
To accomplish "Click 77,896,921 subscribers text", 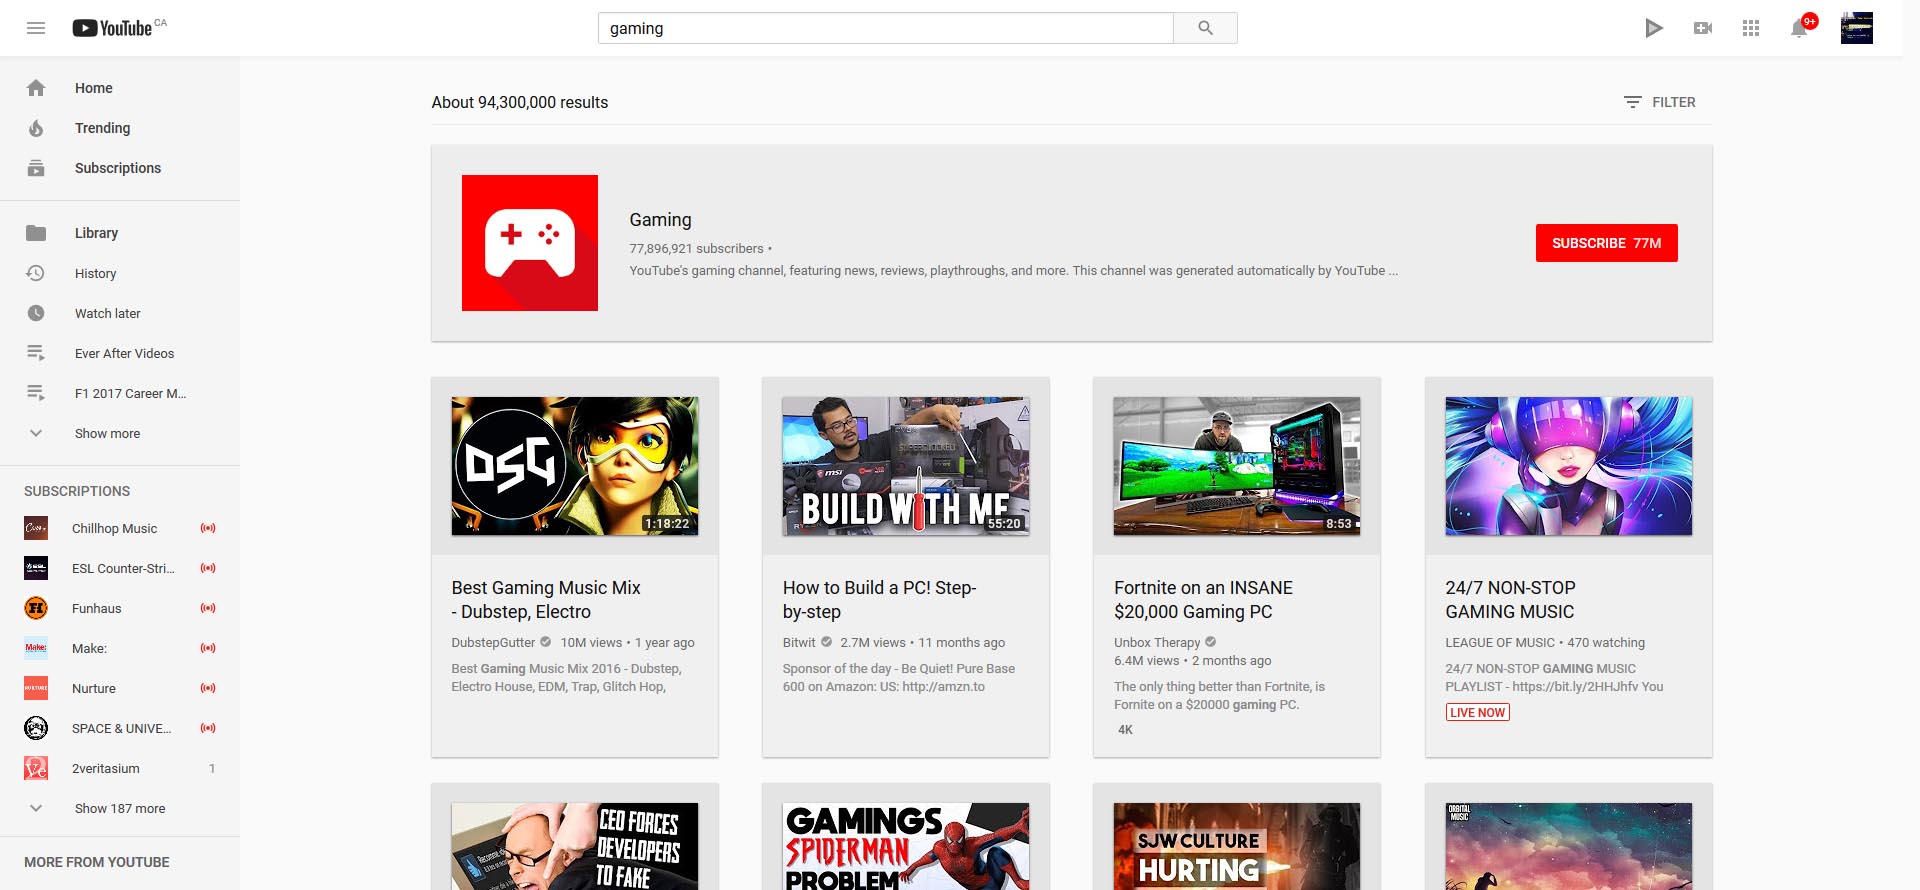I will 696,248.
